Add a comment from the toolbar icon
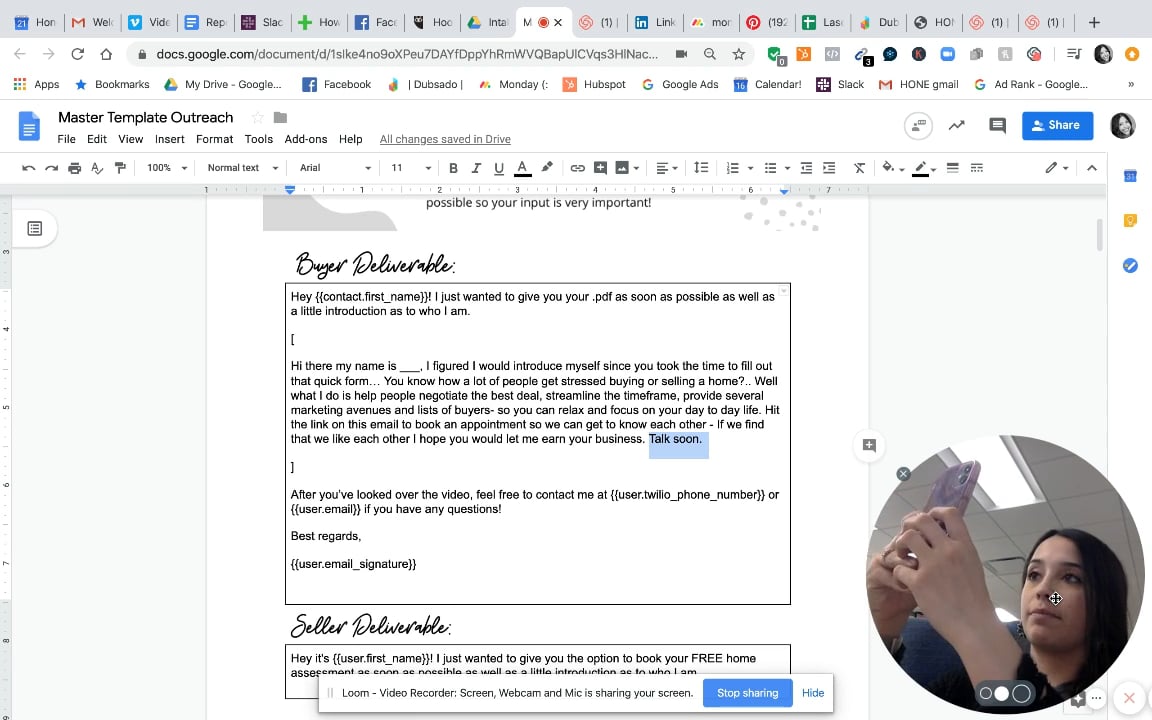Screen dimensions: 1152x720 pyautogui.click(x=600, y=168)
